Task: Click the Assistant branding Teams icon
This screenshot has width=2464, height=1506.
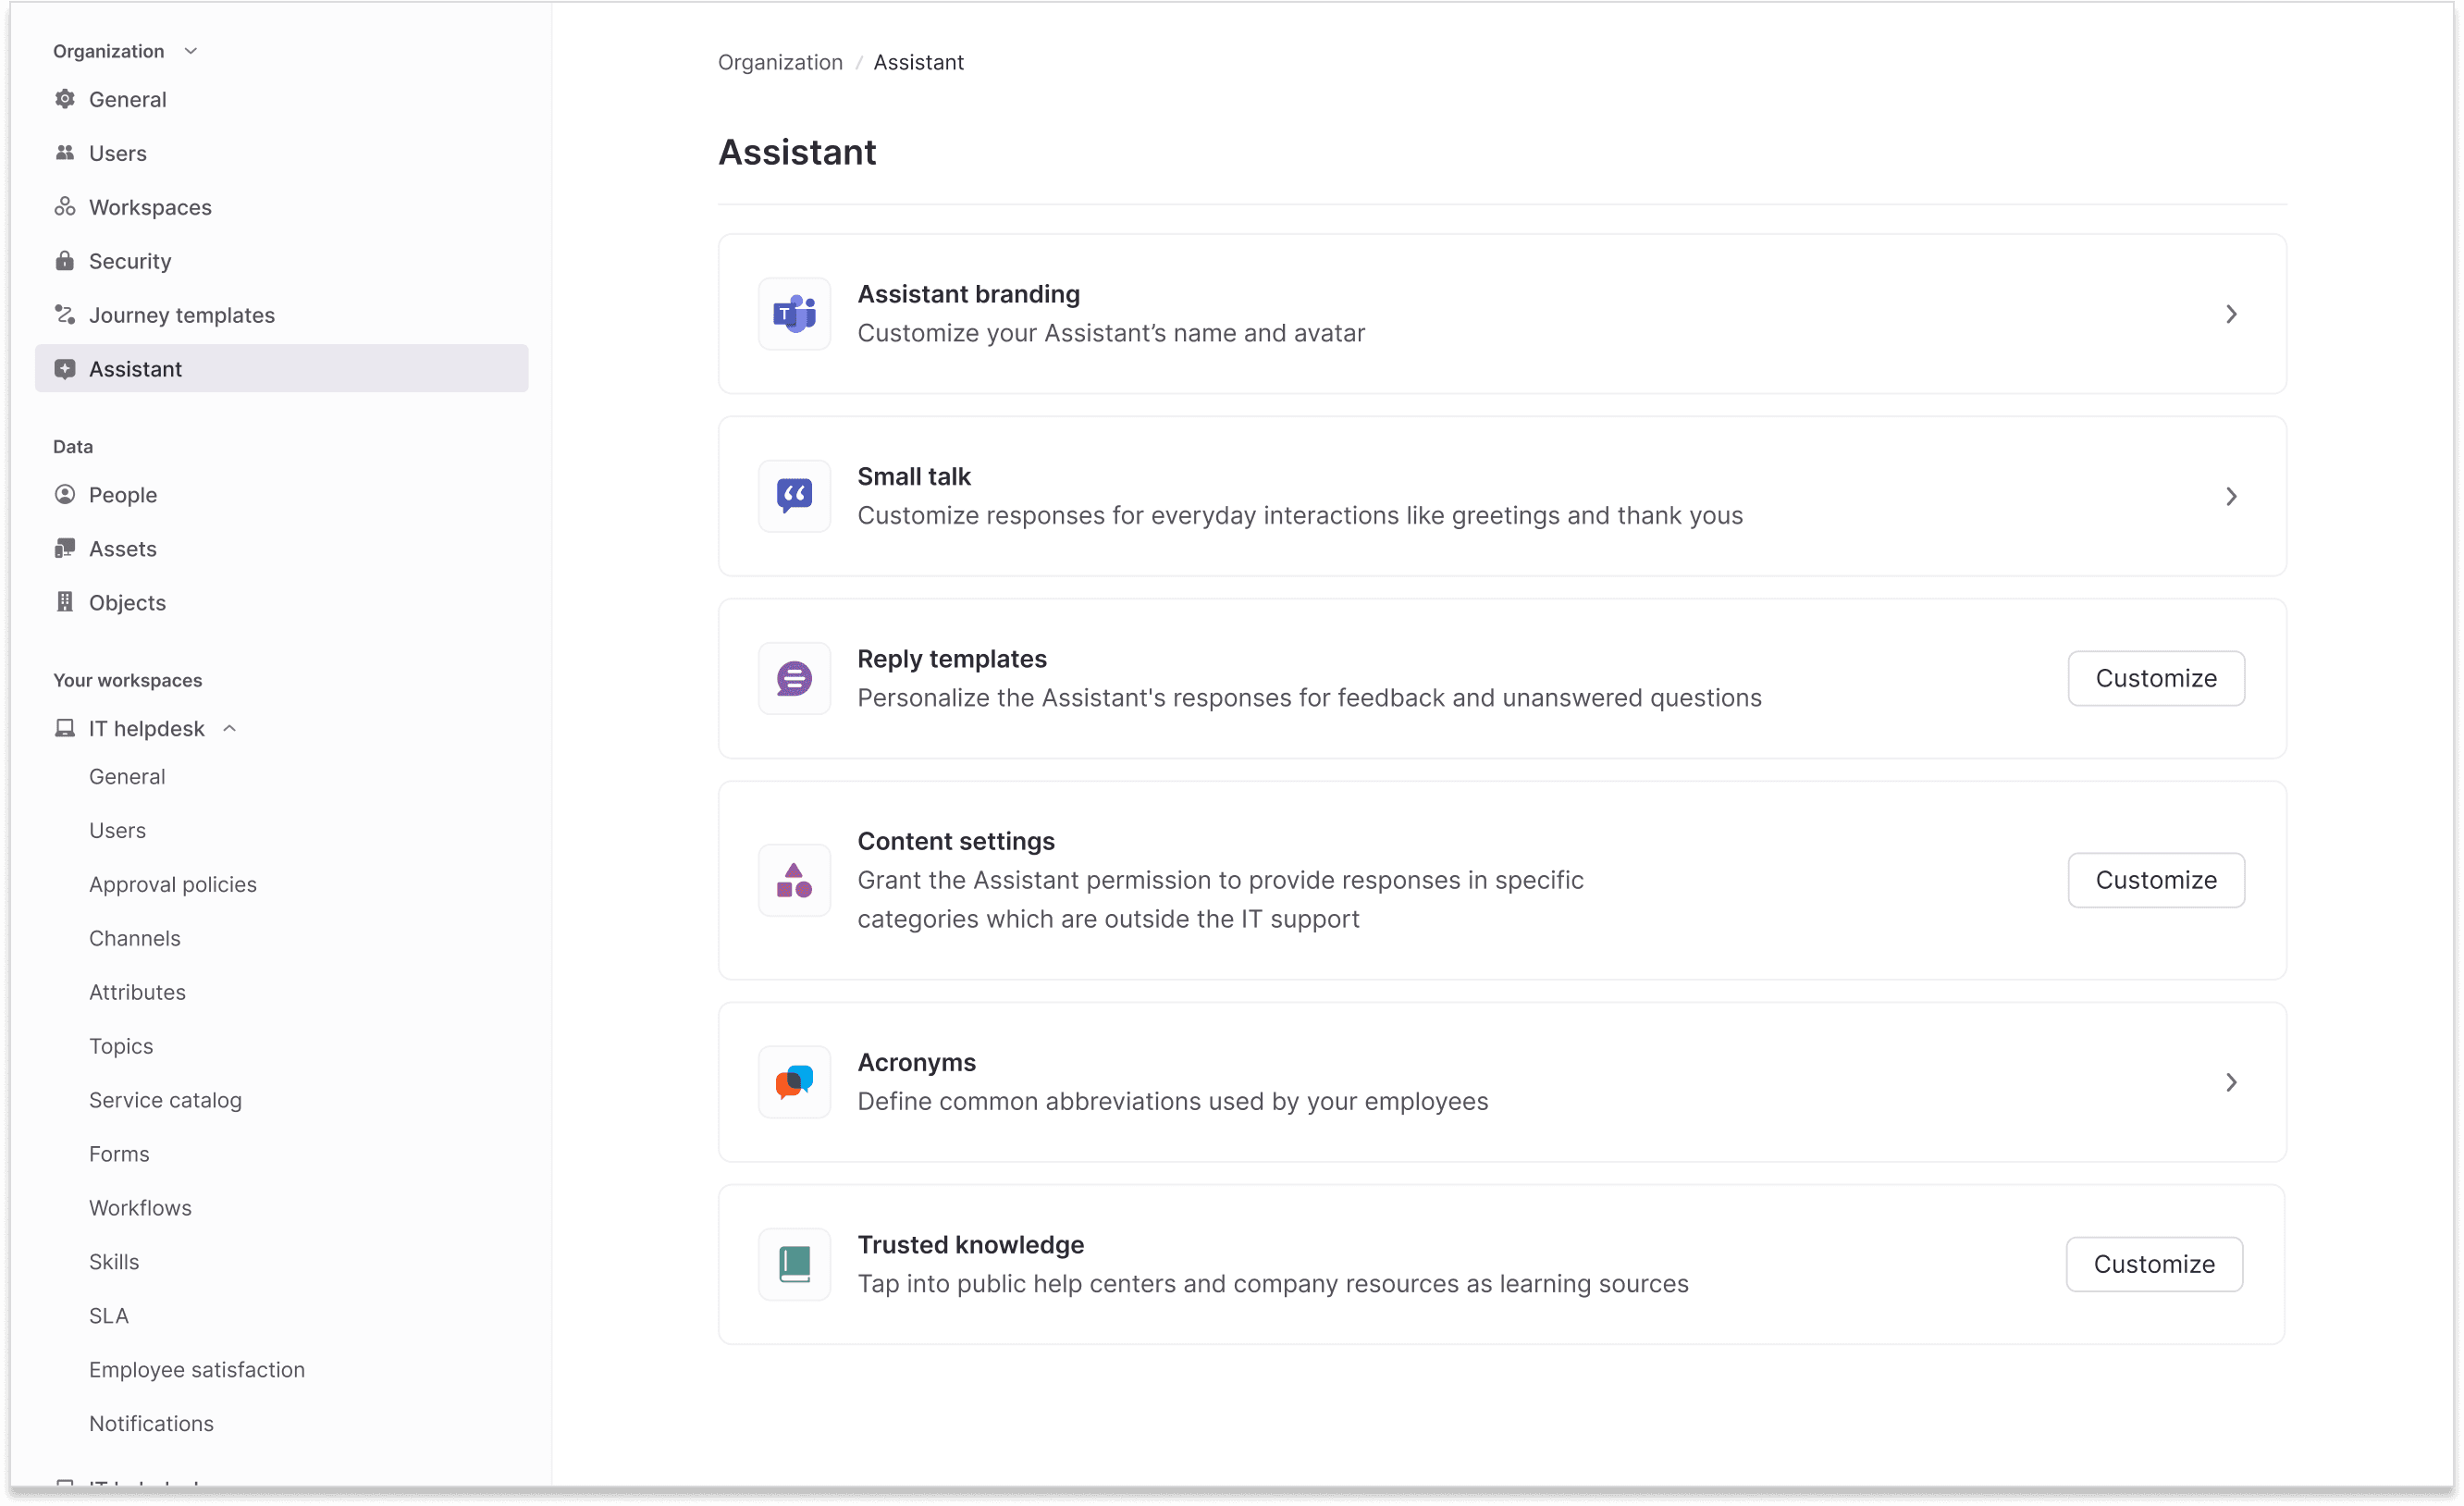Action: (x=794, y=314)
